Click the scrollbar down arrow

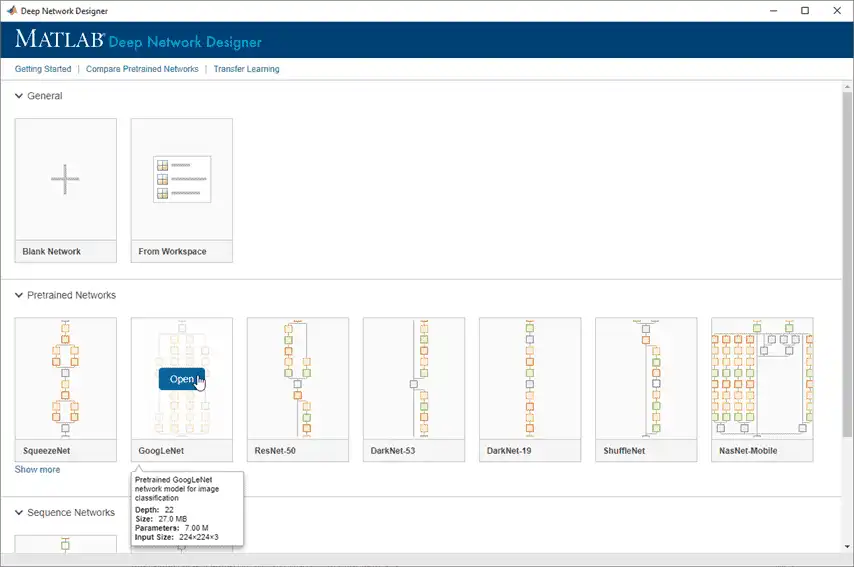pyautogui.click(x=847, y=546)
